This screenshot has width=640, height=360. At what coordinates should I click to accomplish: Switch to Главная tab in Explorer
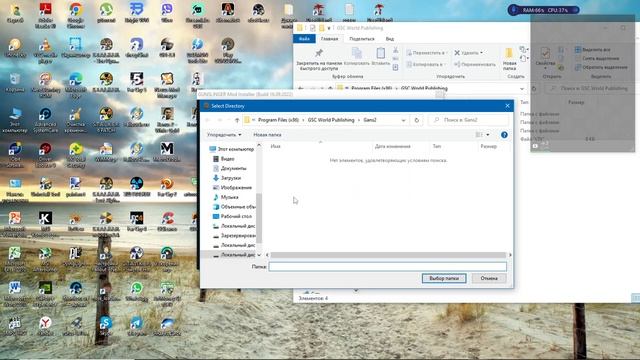point(329,39)
